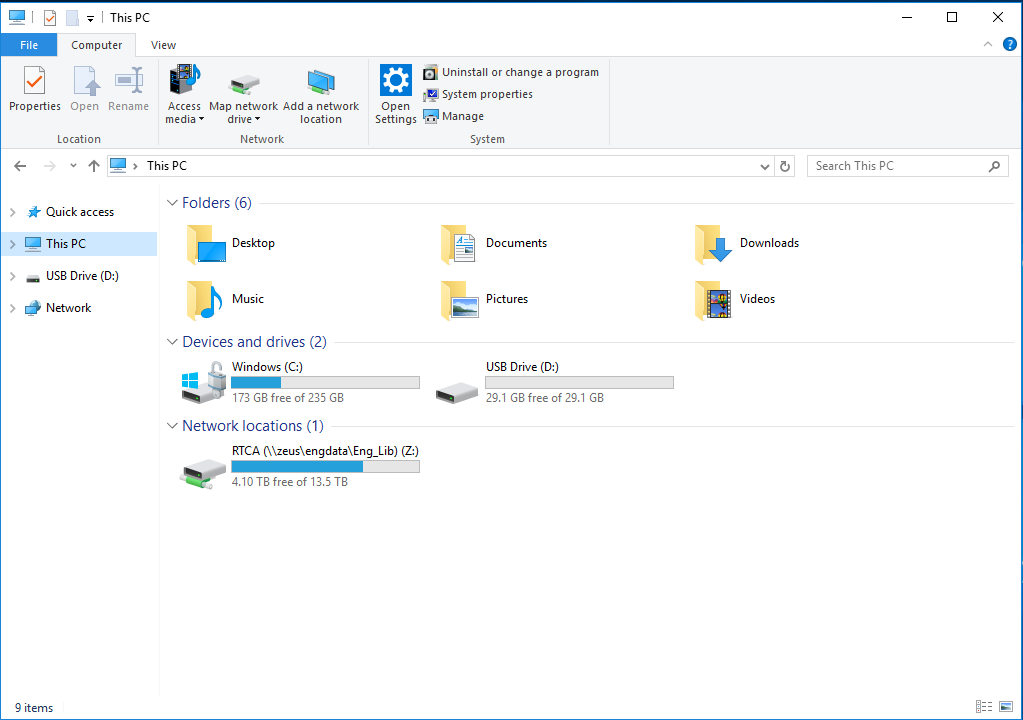Select the Windows (C:) drive icon

pyautogui.click(x=204, y=383)
